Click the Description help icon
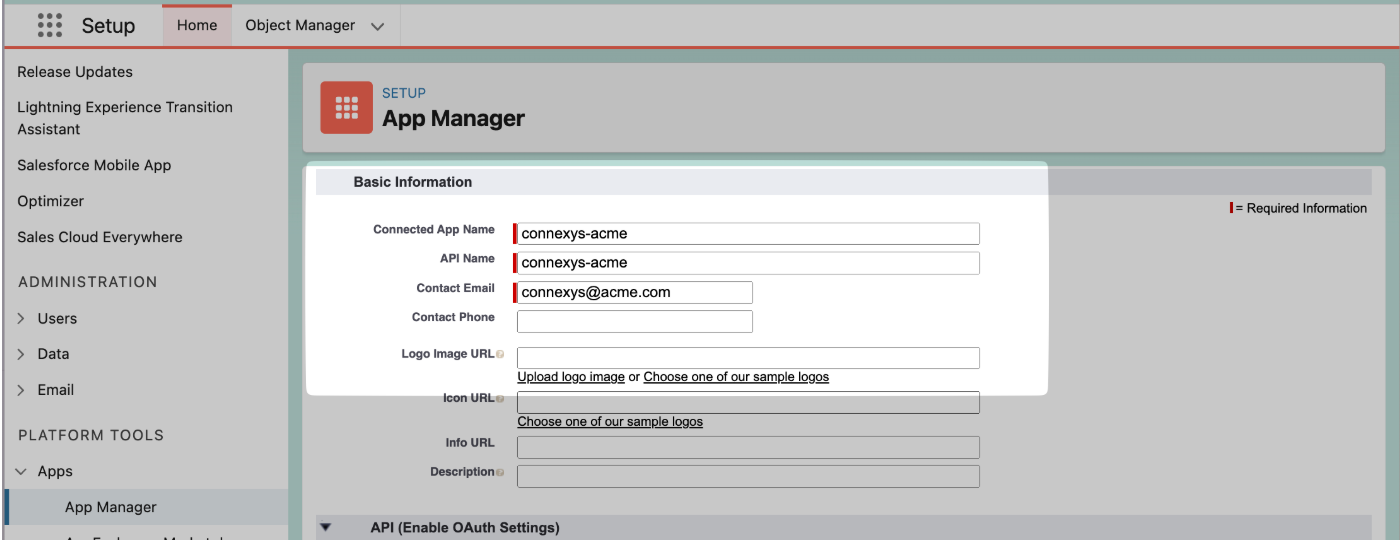 [500, 473]
